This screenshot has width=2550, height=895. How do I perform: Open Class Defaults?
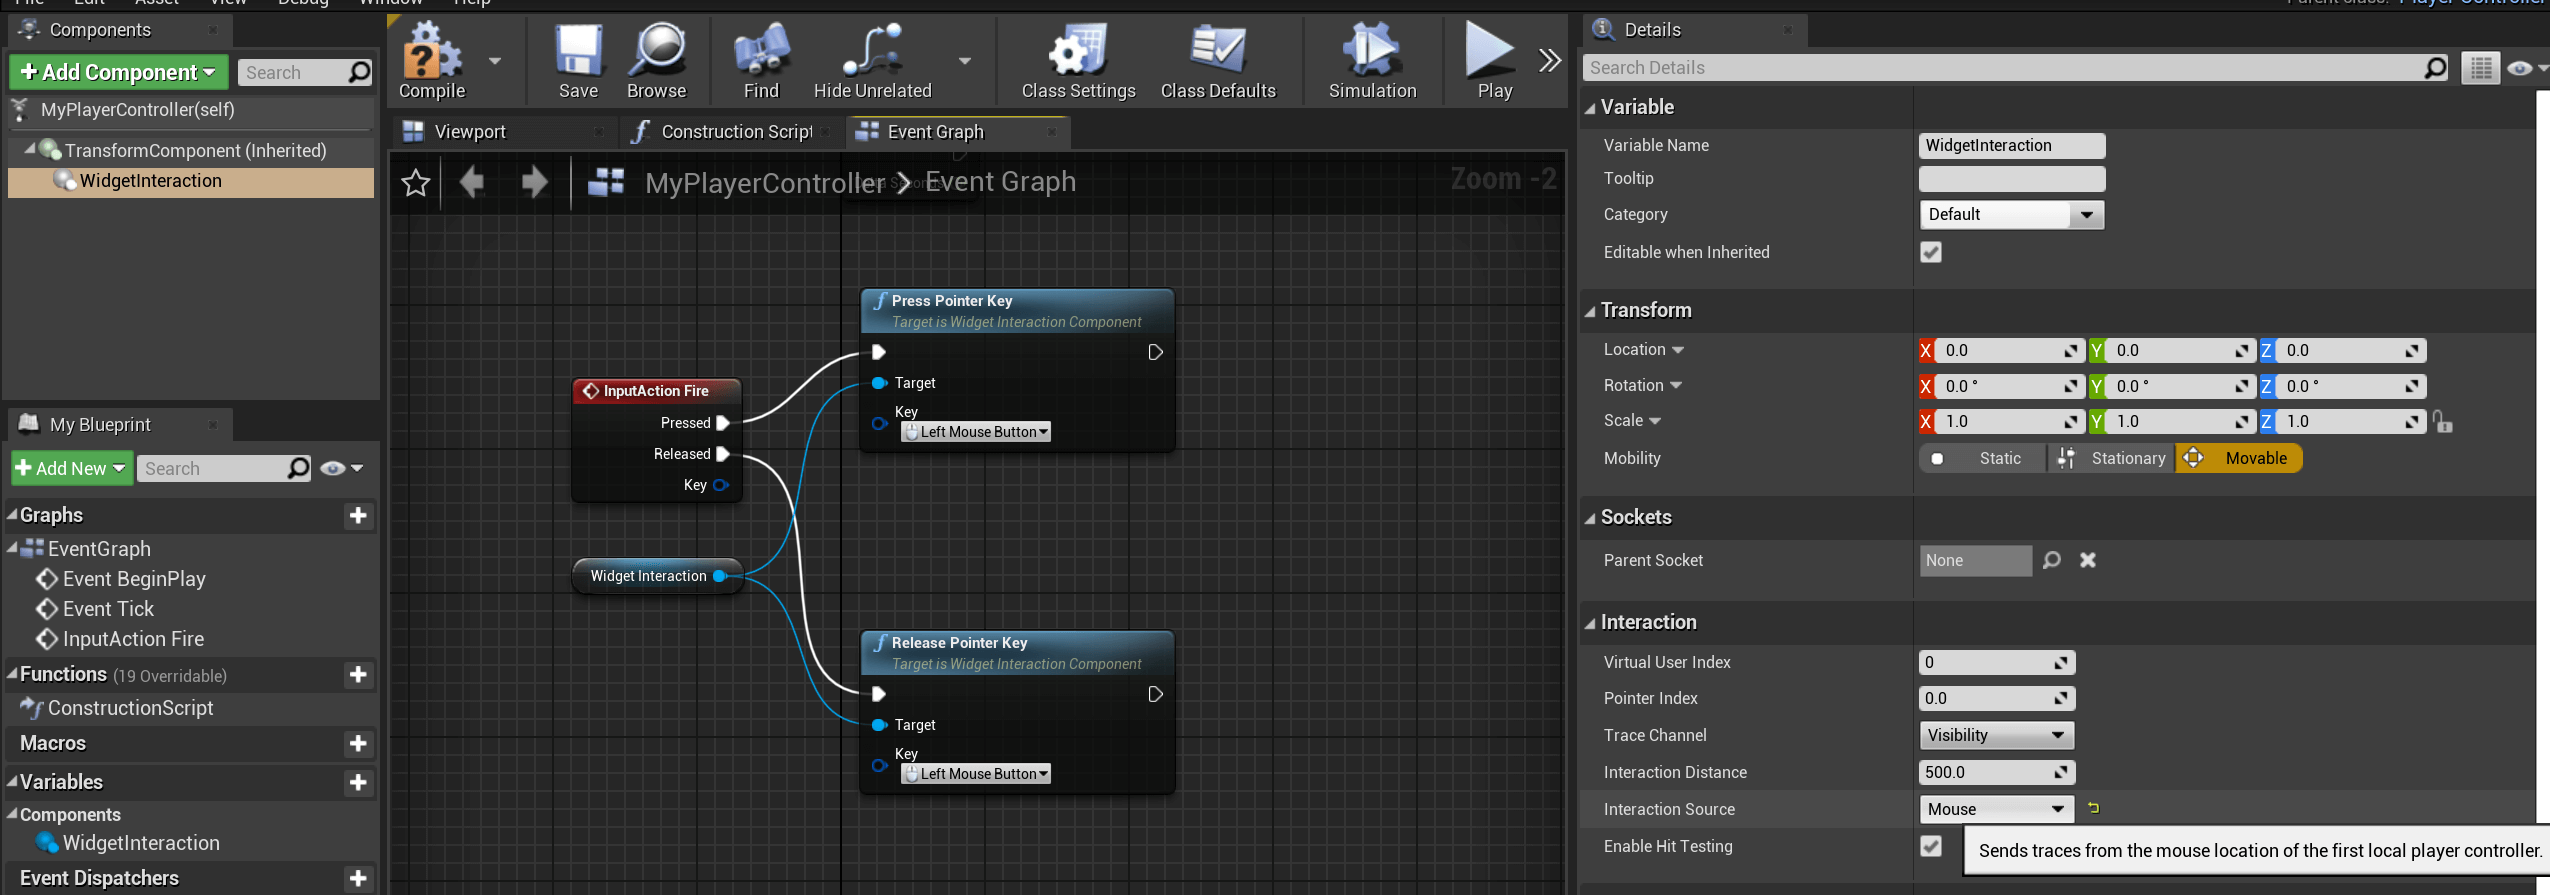coord(1218,62)
